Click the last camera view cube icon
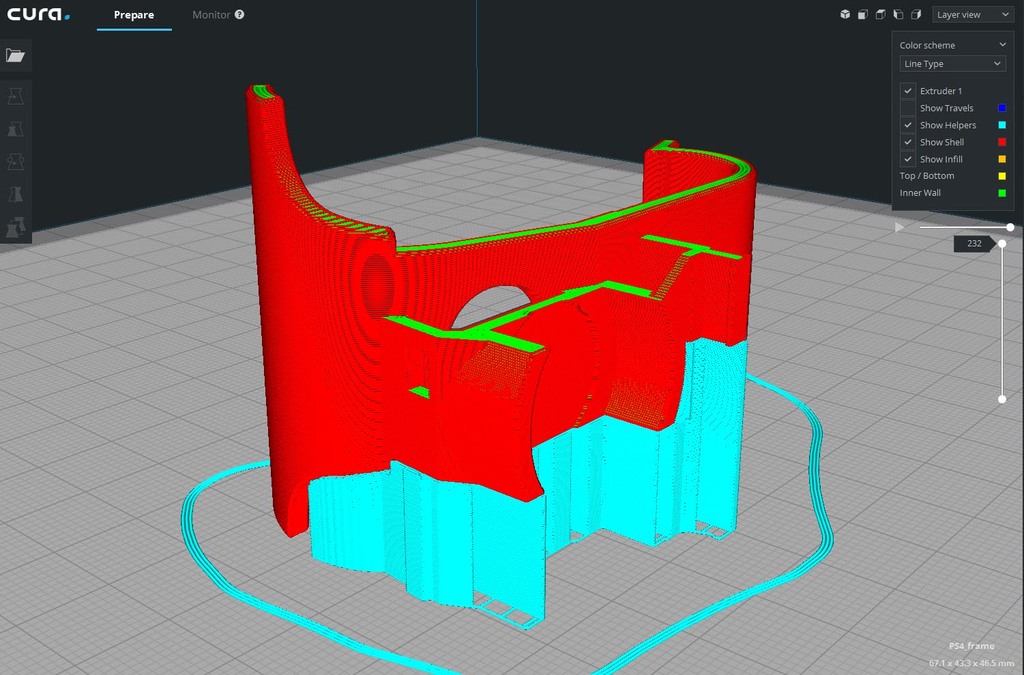Viewport: 1024px width, 675px height. tap(916, 15)
